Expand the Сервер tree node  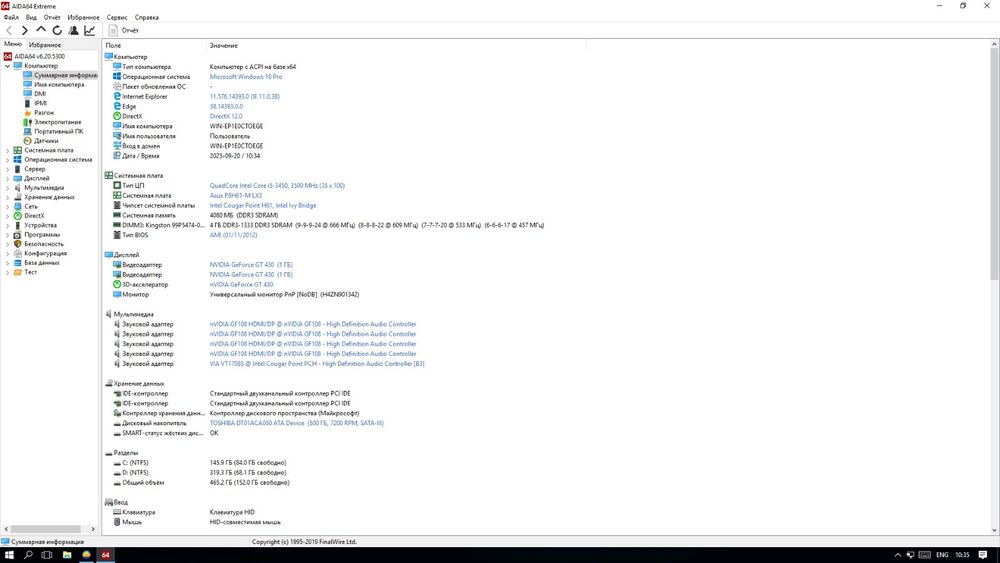[7, 169]
